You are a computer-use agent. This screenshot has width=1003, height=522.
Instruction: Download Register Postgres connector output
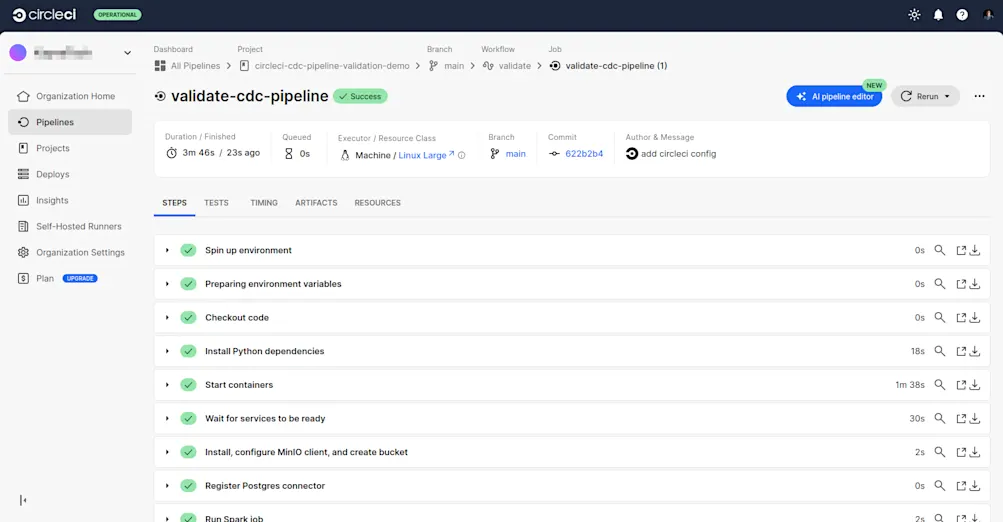975,486
